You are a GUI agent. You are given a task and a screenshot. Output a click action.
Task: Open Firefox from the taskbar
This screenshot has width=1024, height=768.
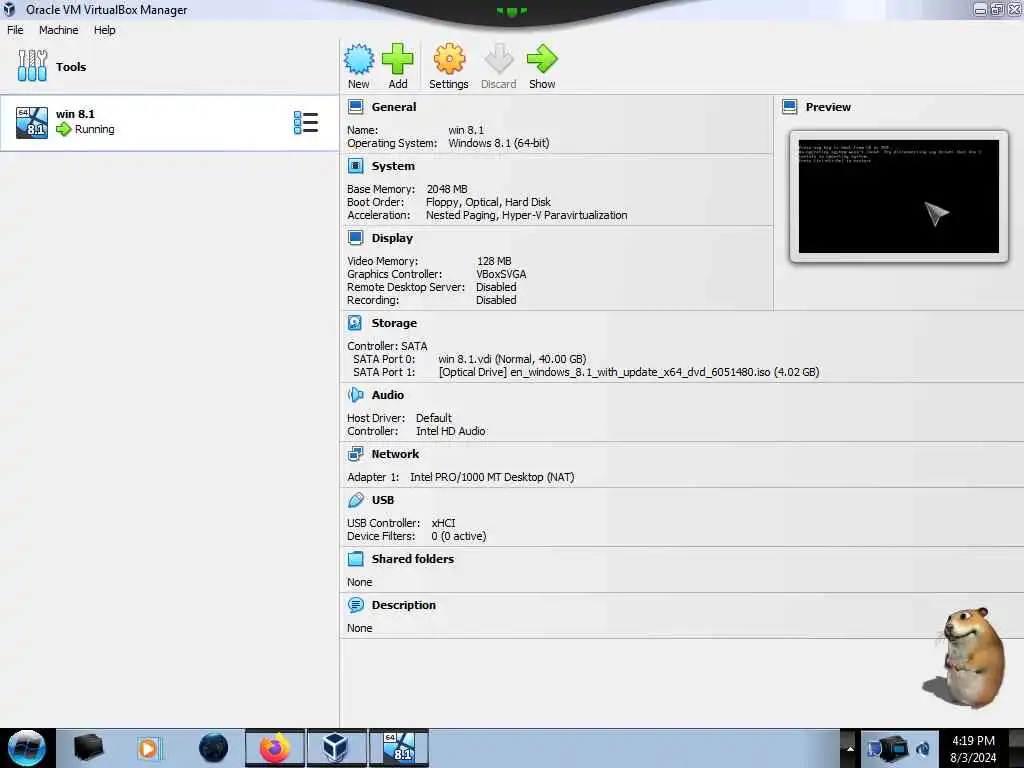[x=275, y=748]
